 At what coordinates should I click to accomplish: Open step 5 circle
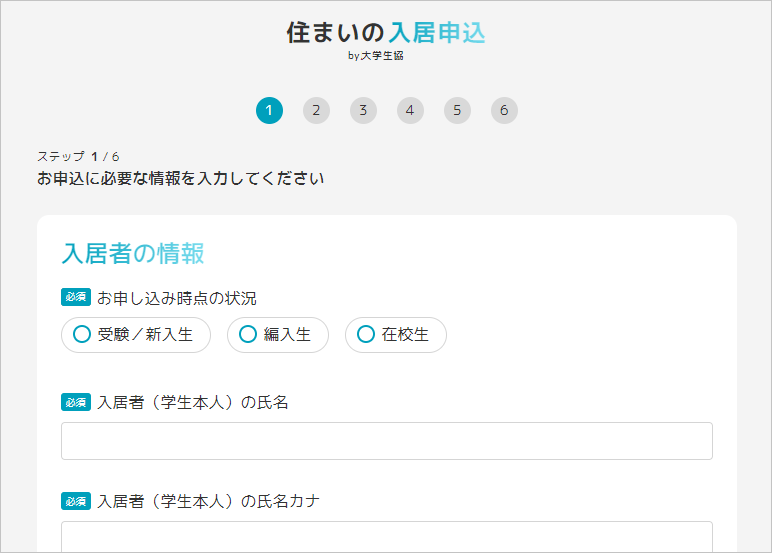click(x=457, y=110)
